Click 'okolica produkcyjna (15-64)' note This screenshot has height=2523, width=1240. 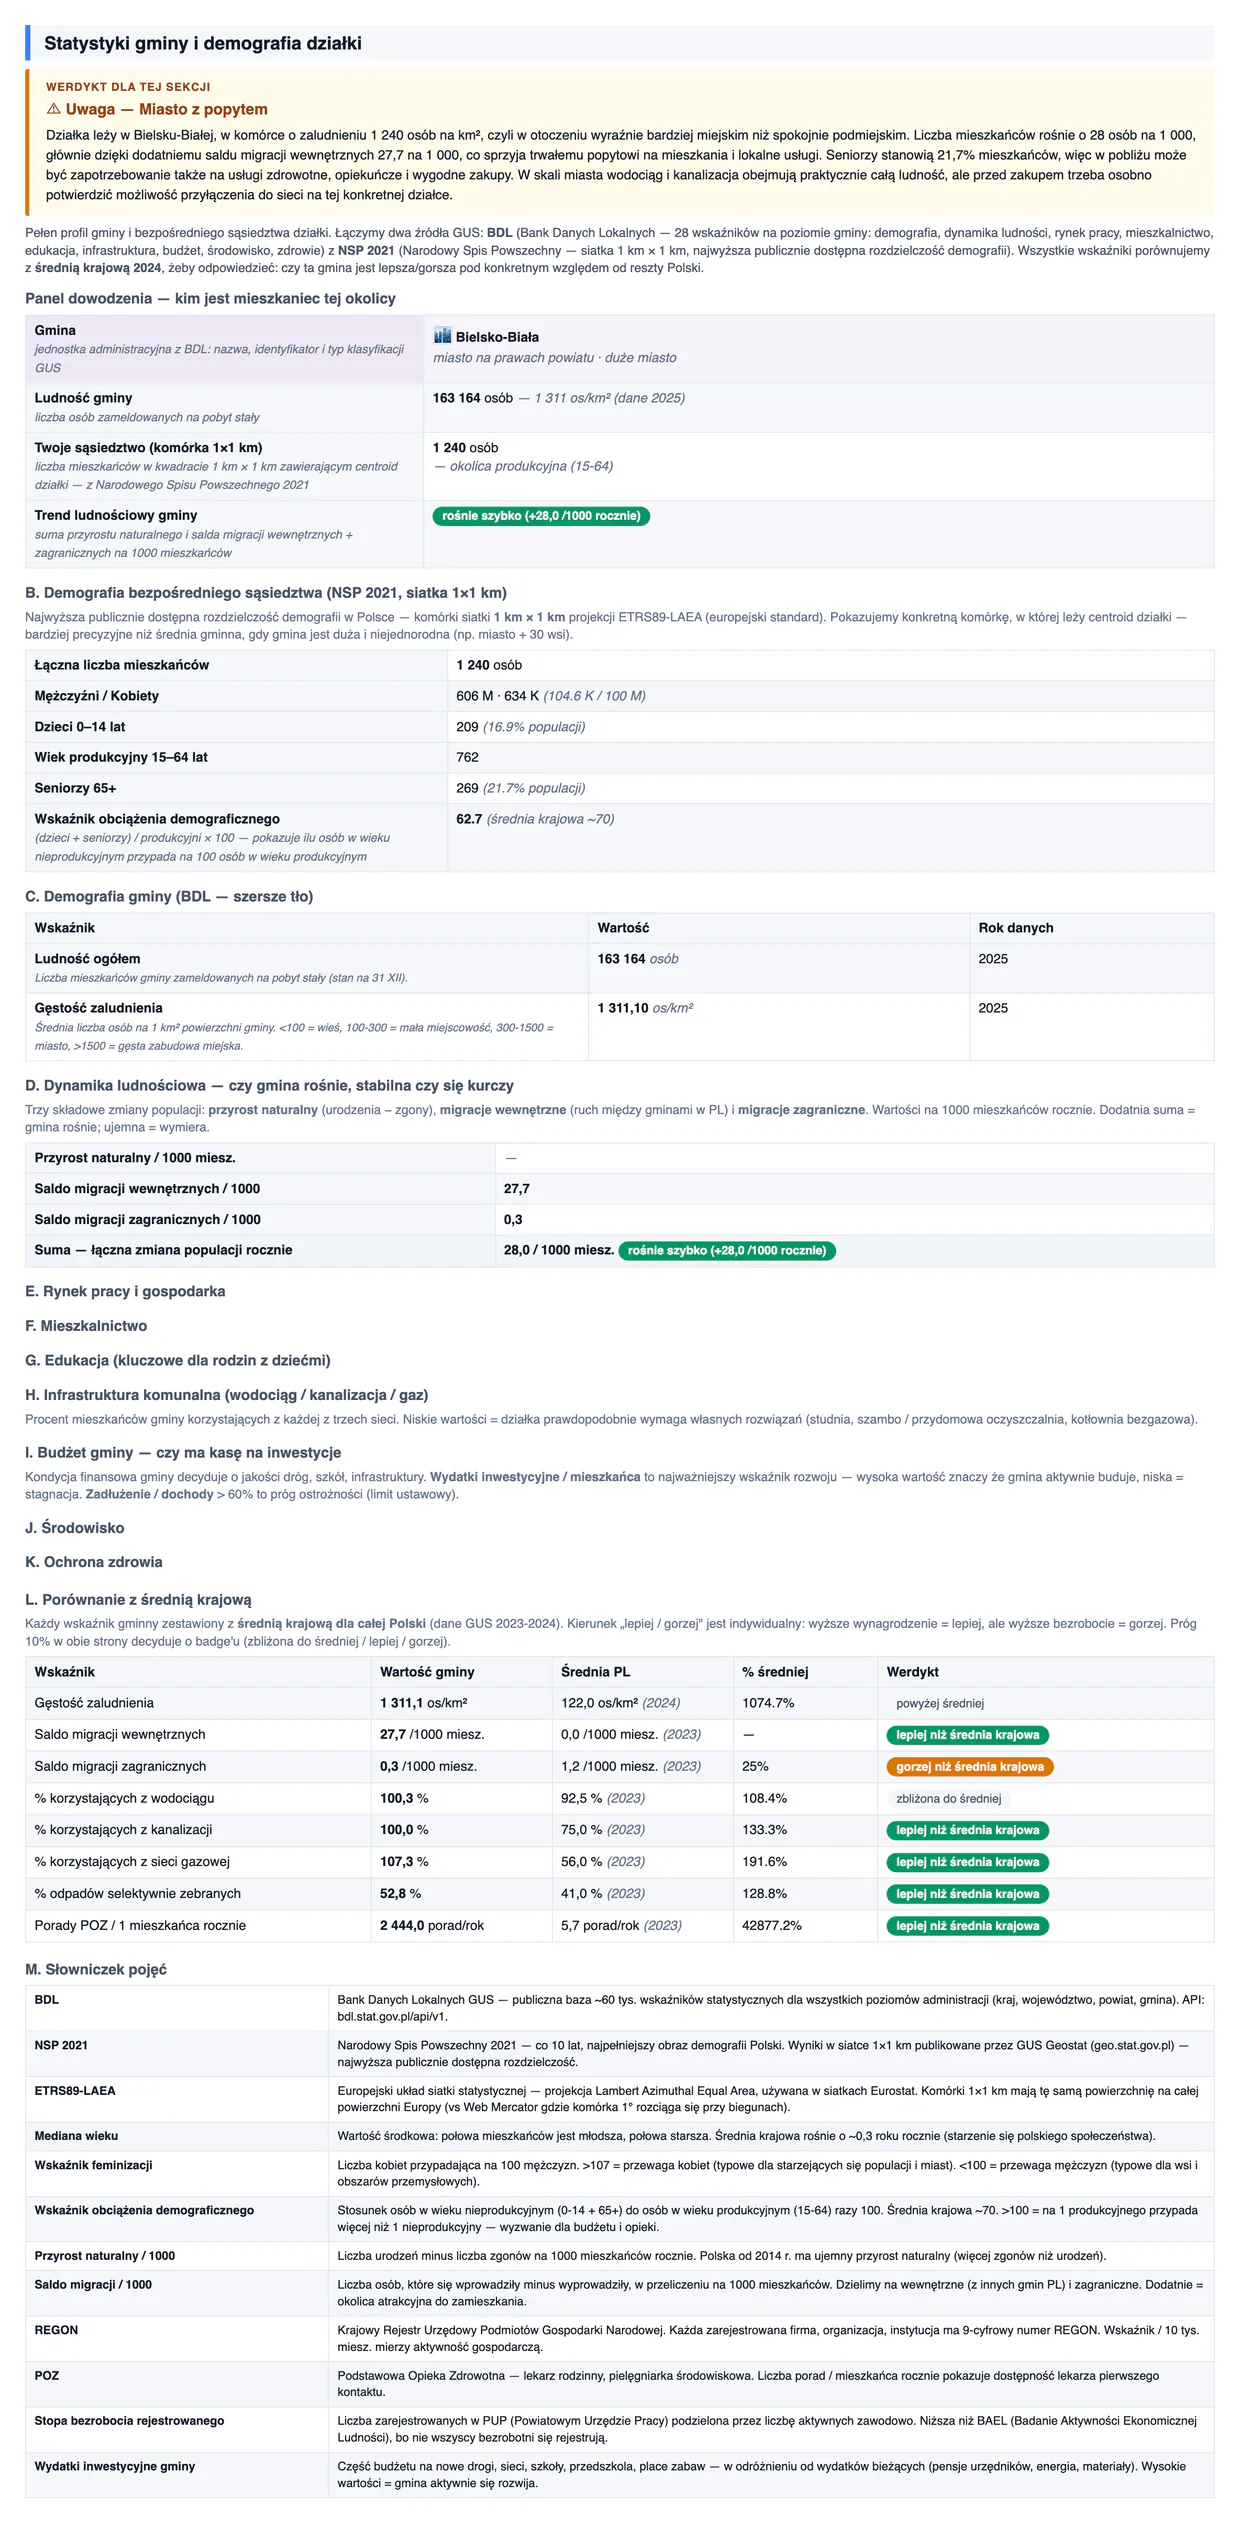523,466
